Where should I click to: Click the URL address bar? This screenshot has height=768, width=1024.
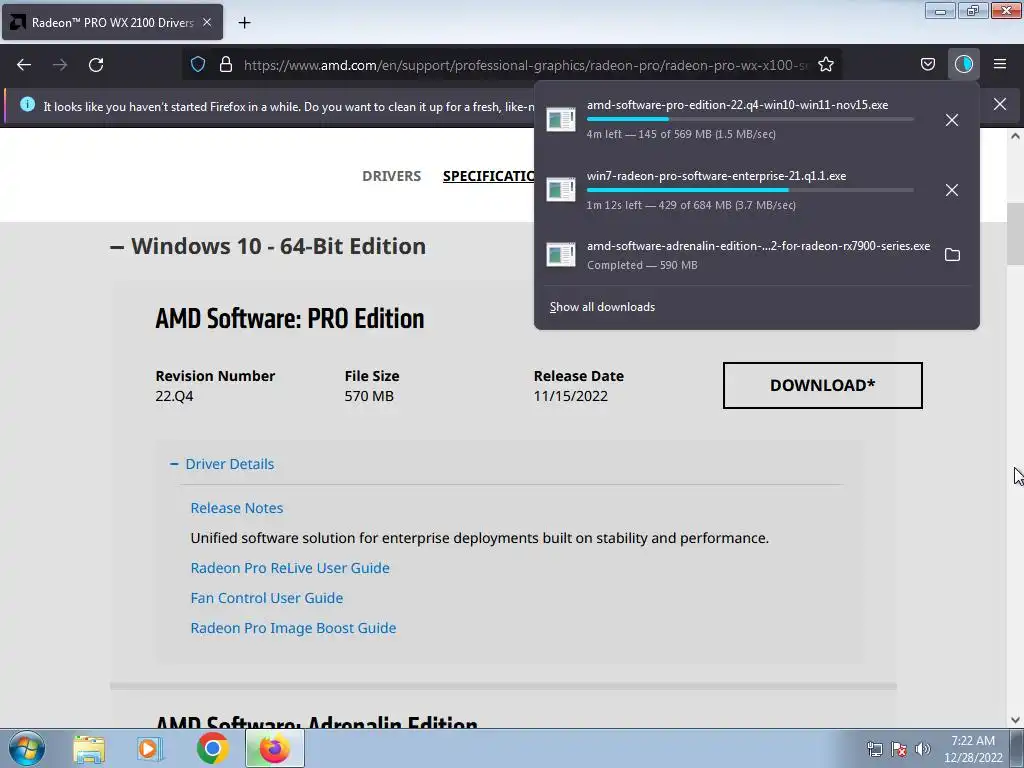point(511,64)
